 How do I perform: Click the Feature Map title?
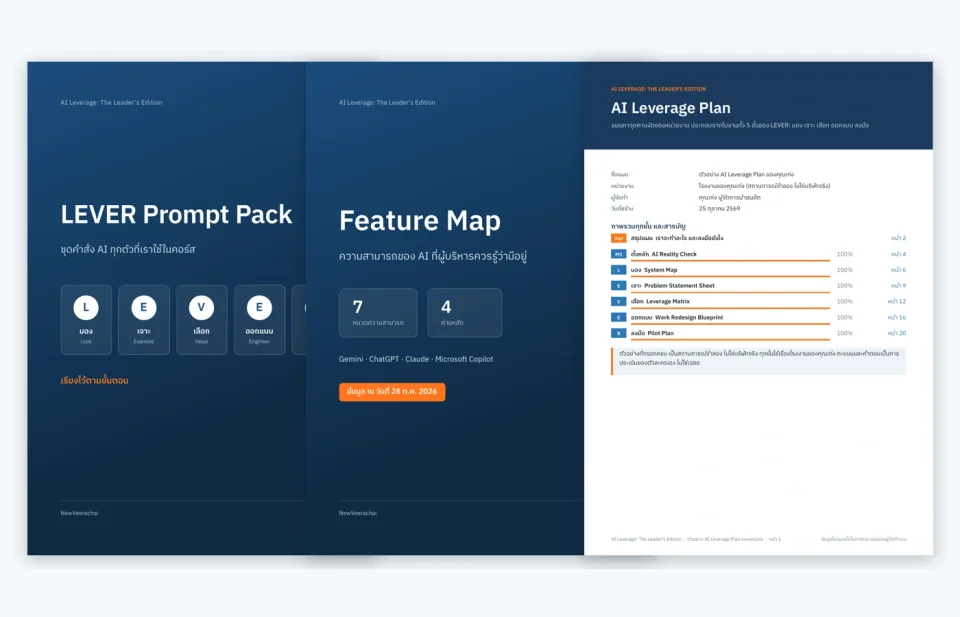coord(420,221)
